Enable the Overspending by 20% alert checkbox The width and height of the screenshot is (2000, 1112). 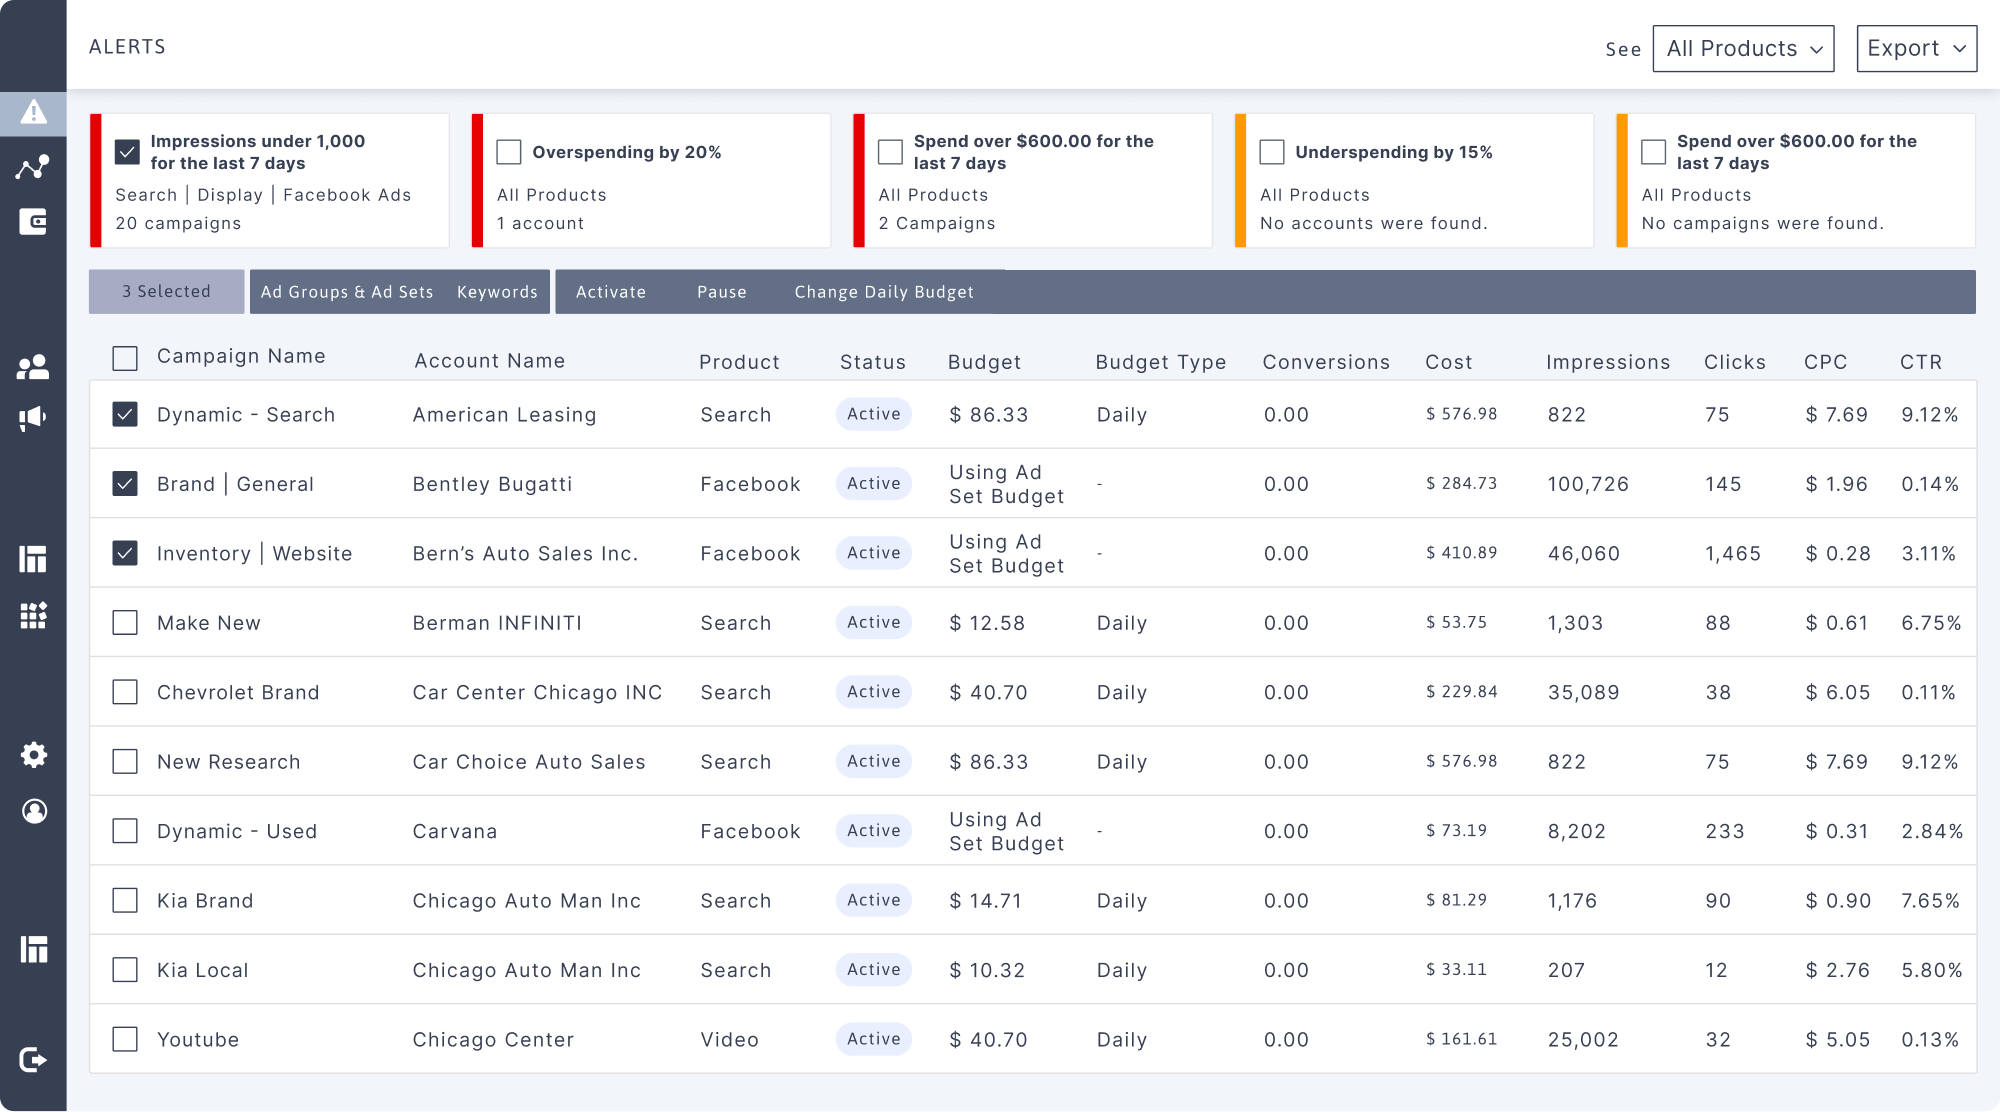coord(509,152)
